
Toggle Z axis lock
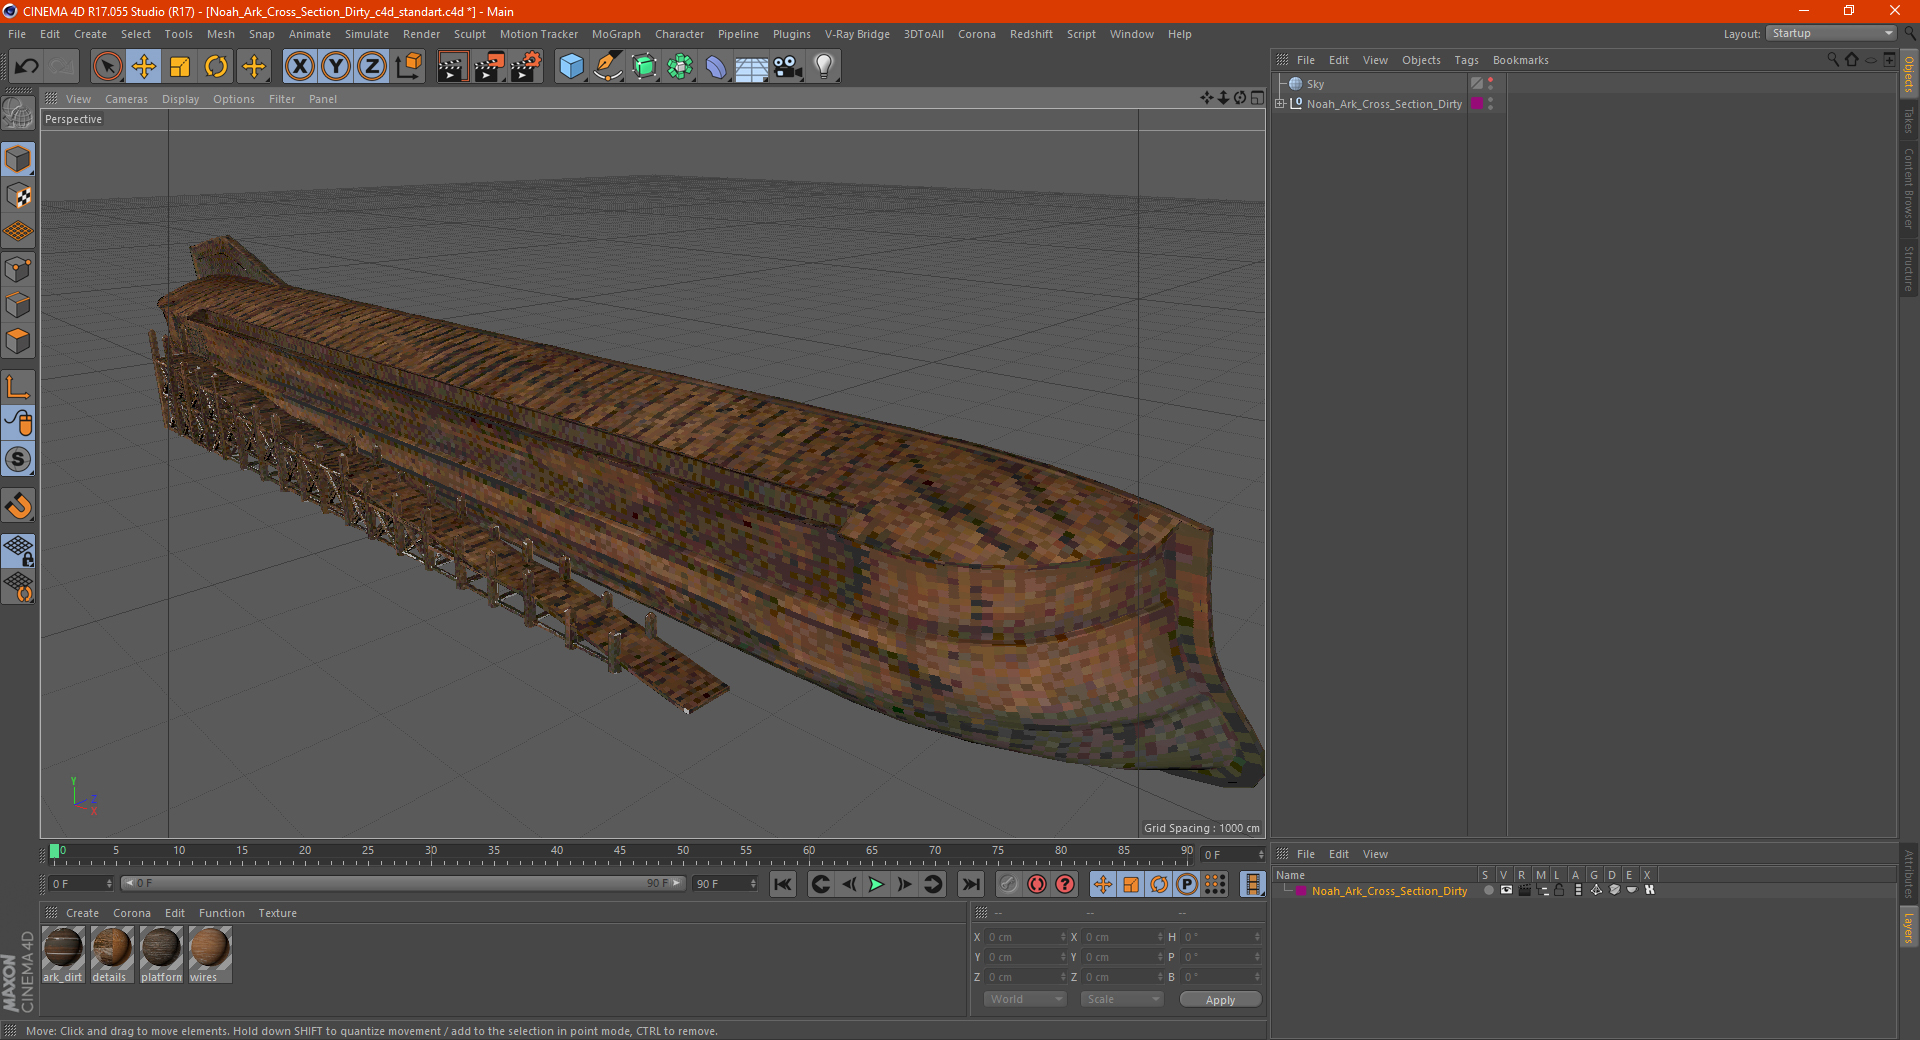click(372, 67)
